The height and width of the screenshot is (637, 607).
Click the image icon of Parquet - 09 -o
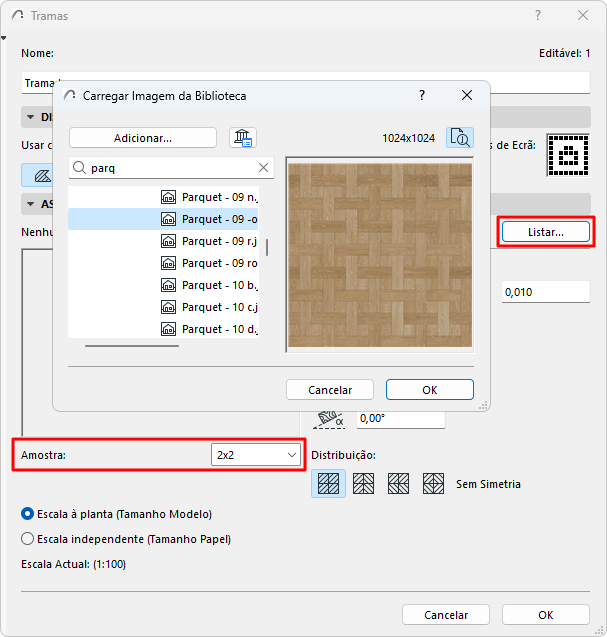point(168,219)
